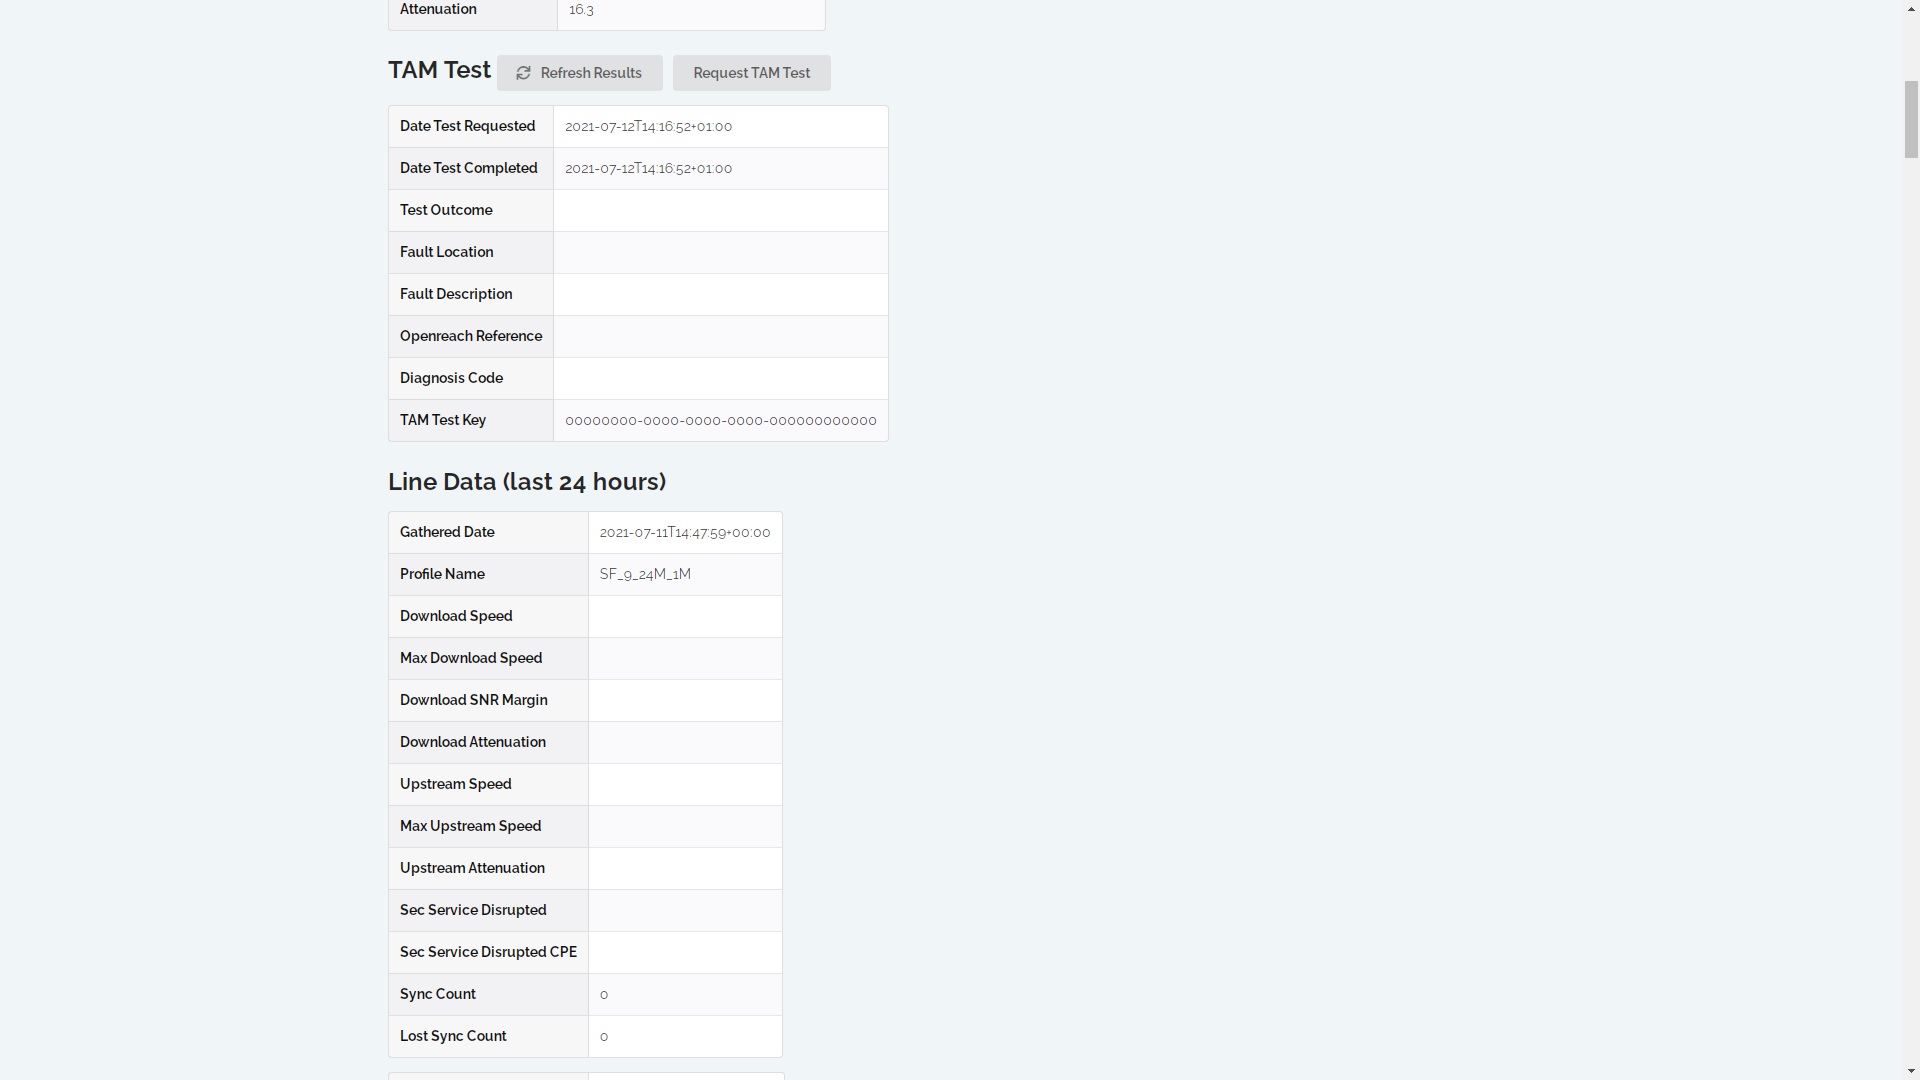
Task: Click the Gathered Date value cell
Action: point(685,533)
